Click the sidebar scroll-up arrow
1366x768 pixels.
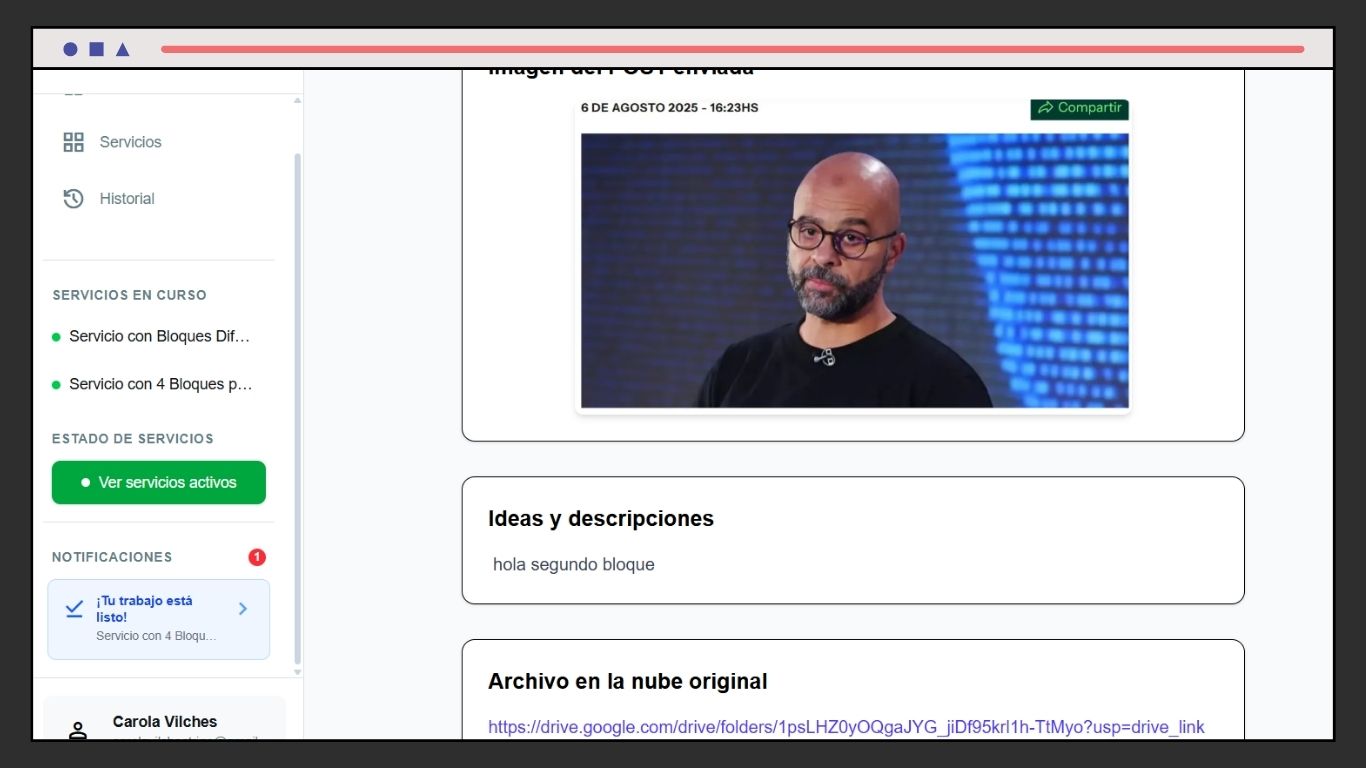296,100
